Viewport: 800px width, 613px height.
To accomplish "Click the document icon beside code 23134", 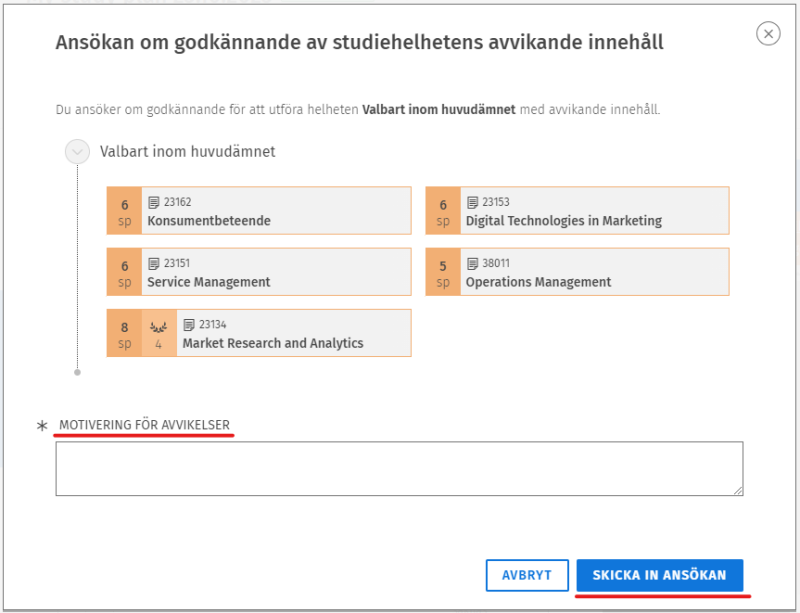I will (x=189, y=325).
